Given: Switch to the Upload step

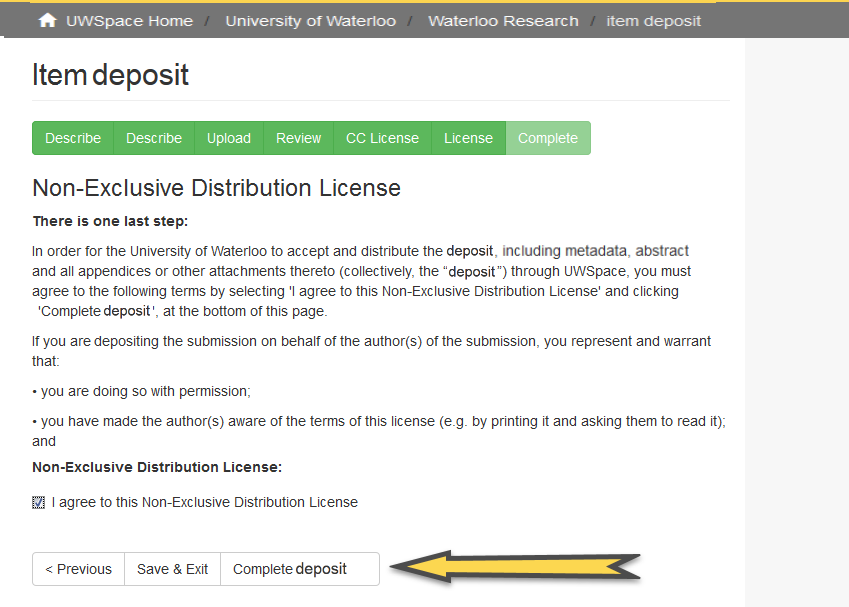Looking at the screenshot, I should pos(228,138).
